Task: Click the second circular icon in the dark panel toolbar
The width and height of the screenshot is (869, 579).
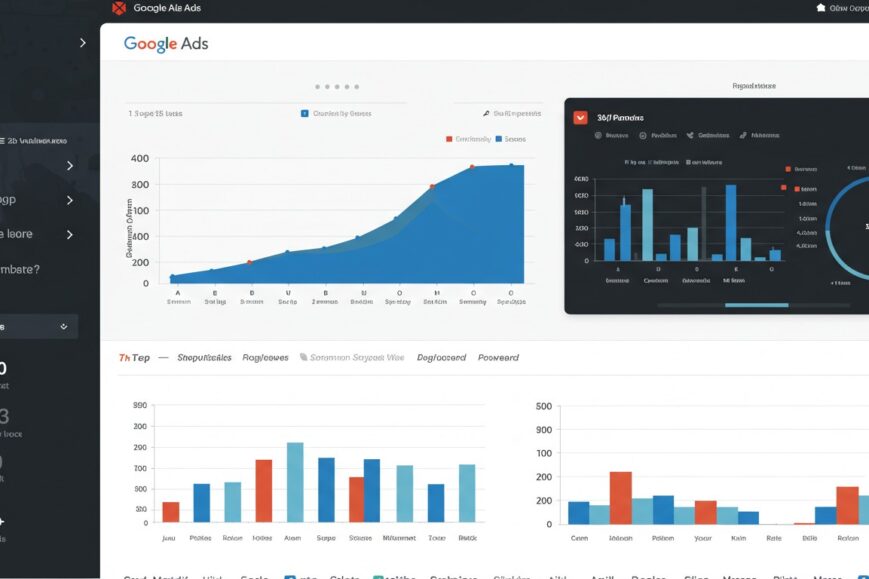Action: pyautogui.click(x=643, y=135)
